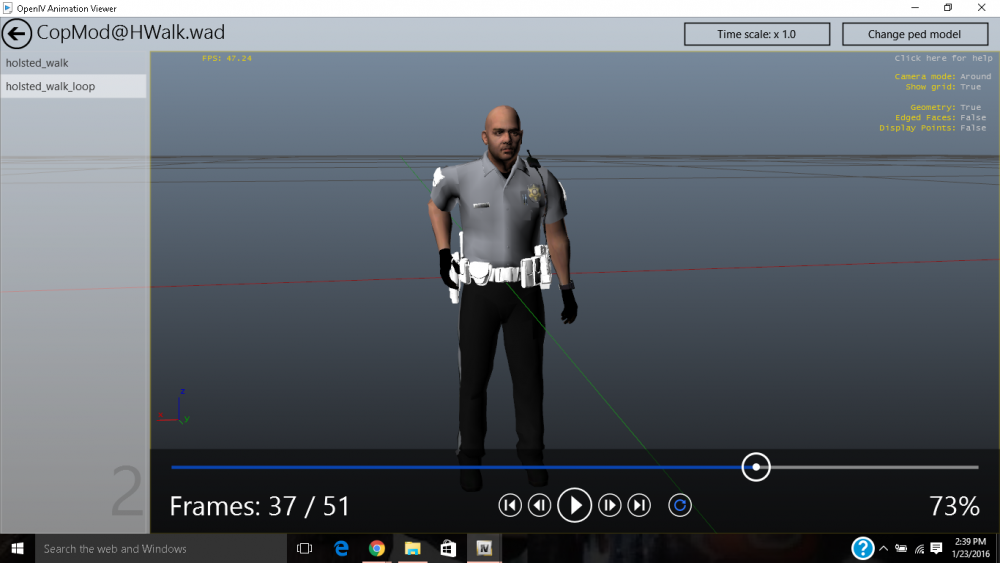
Task: Toggle the Show grid option
Action: coord(943,87)
